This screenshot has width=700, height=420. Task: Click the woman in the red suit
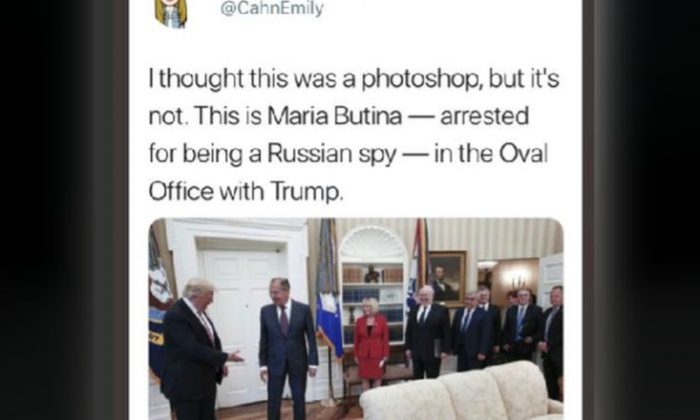(x=371, y=343)
